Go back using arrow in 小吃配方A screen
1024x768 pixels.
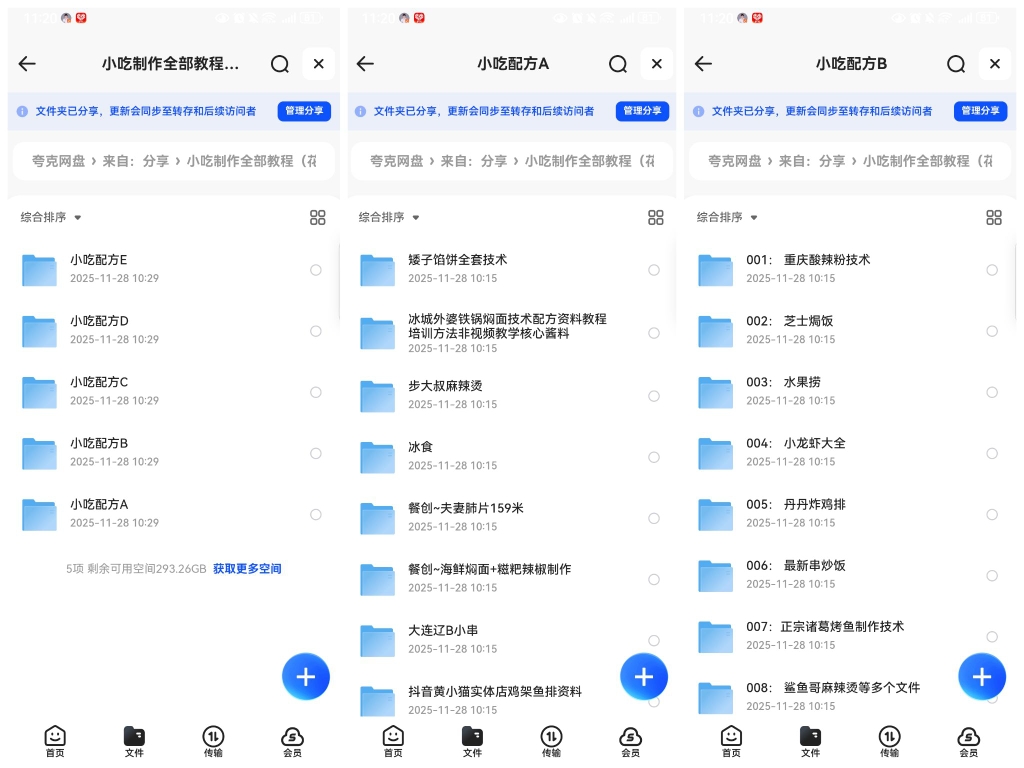pyautogui.click(x=365, y=64)
